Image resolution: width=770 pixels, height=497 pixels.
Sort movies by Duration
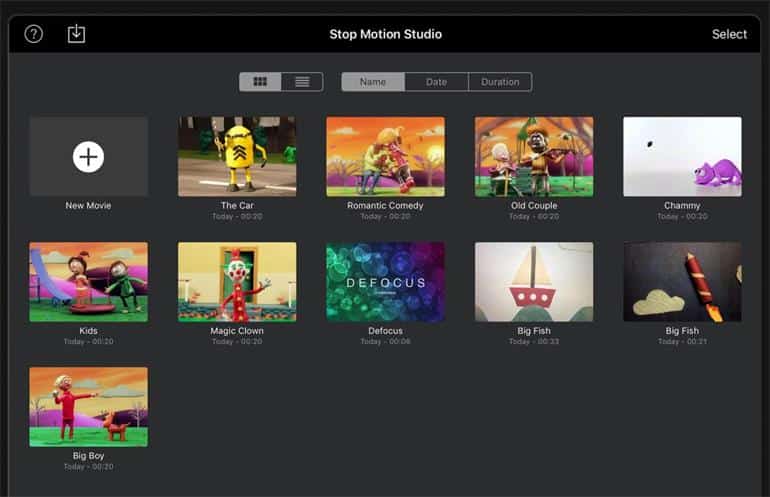pyautogui.click(x=500, y=82)
